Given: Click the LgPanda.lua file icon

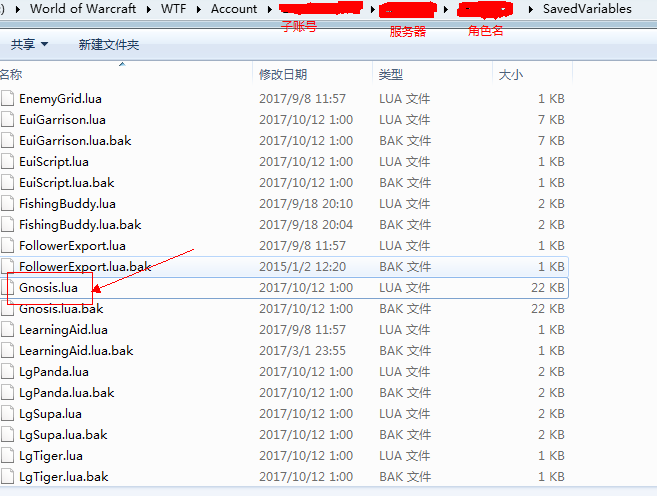Looking at the screenshot, I should [x=7, y=372].
